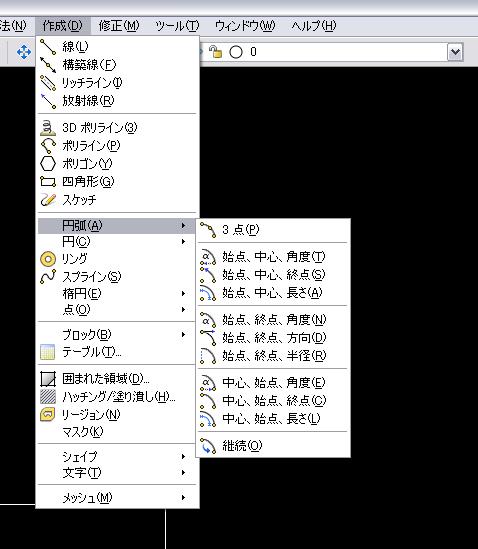
Task: Click icon for 始点、終点、半径
Action: [x=208, y=356]
